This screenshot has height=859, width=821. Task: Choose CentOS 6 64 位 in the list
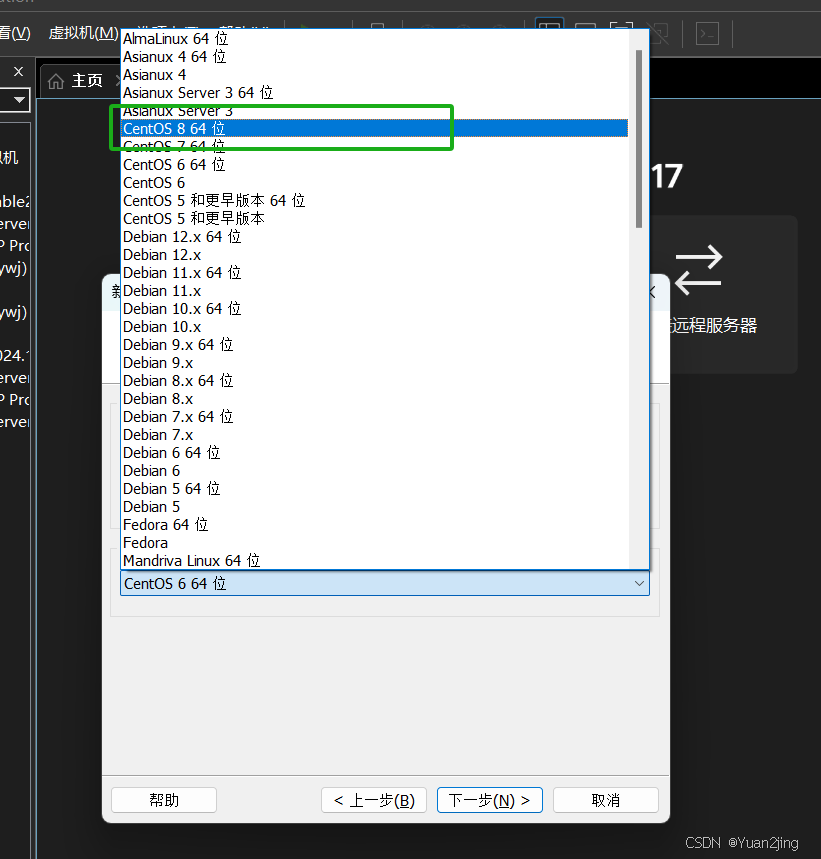pos(375,165)
